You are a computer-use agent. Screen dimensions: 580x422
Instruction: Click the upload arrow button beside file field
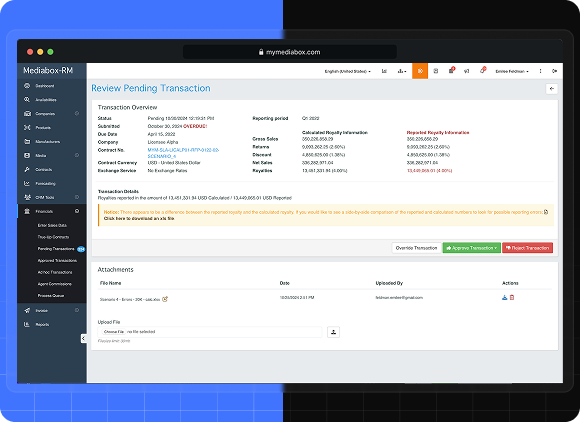click(333, 332)
